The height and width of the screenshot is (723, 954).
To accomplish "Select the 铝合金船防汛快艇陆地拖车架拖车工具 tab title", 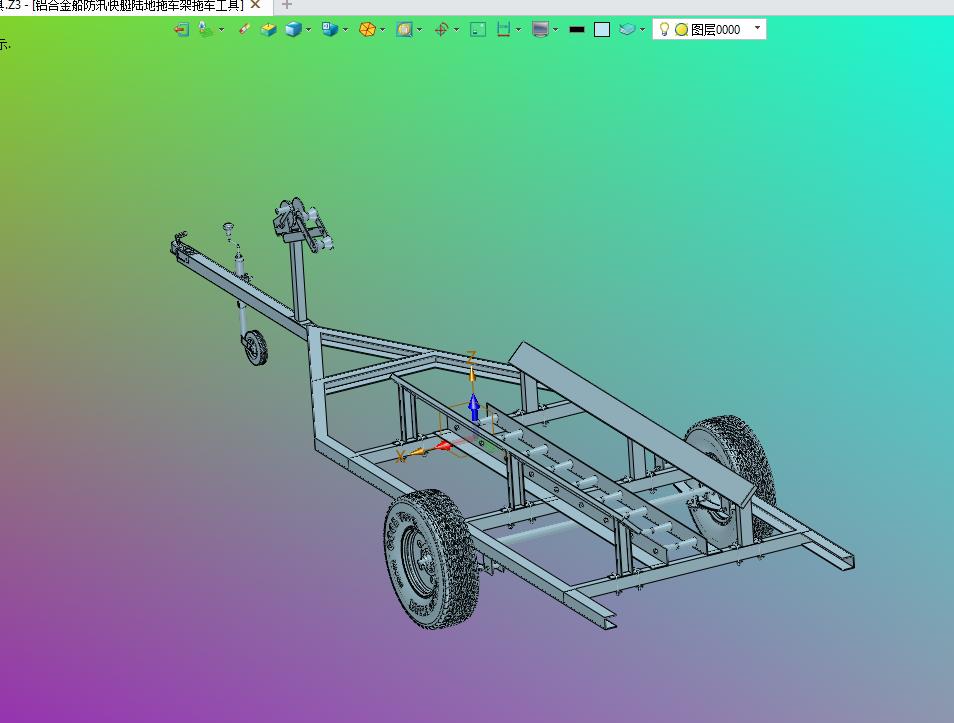I will pos(138,5).
